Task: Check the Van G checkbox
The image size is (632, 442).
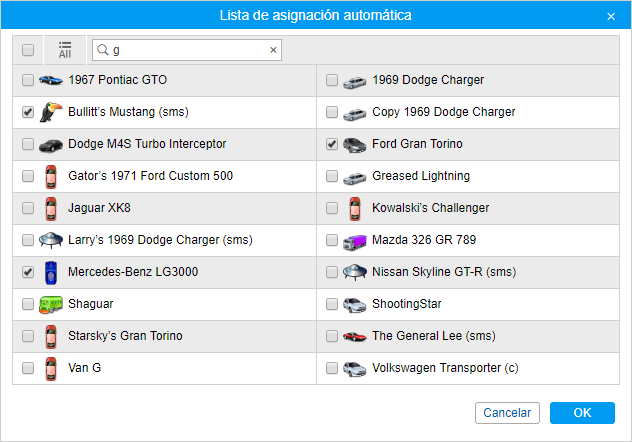Action: click(28, 368)
